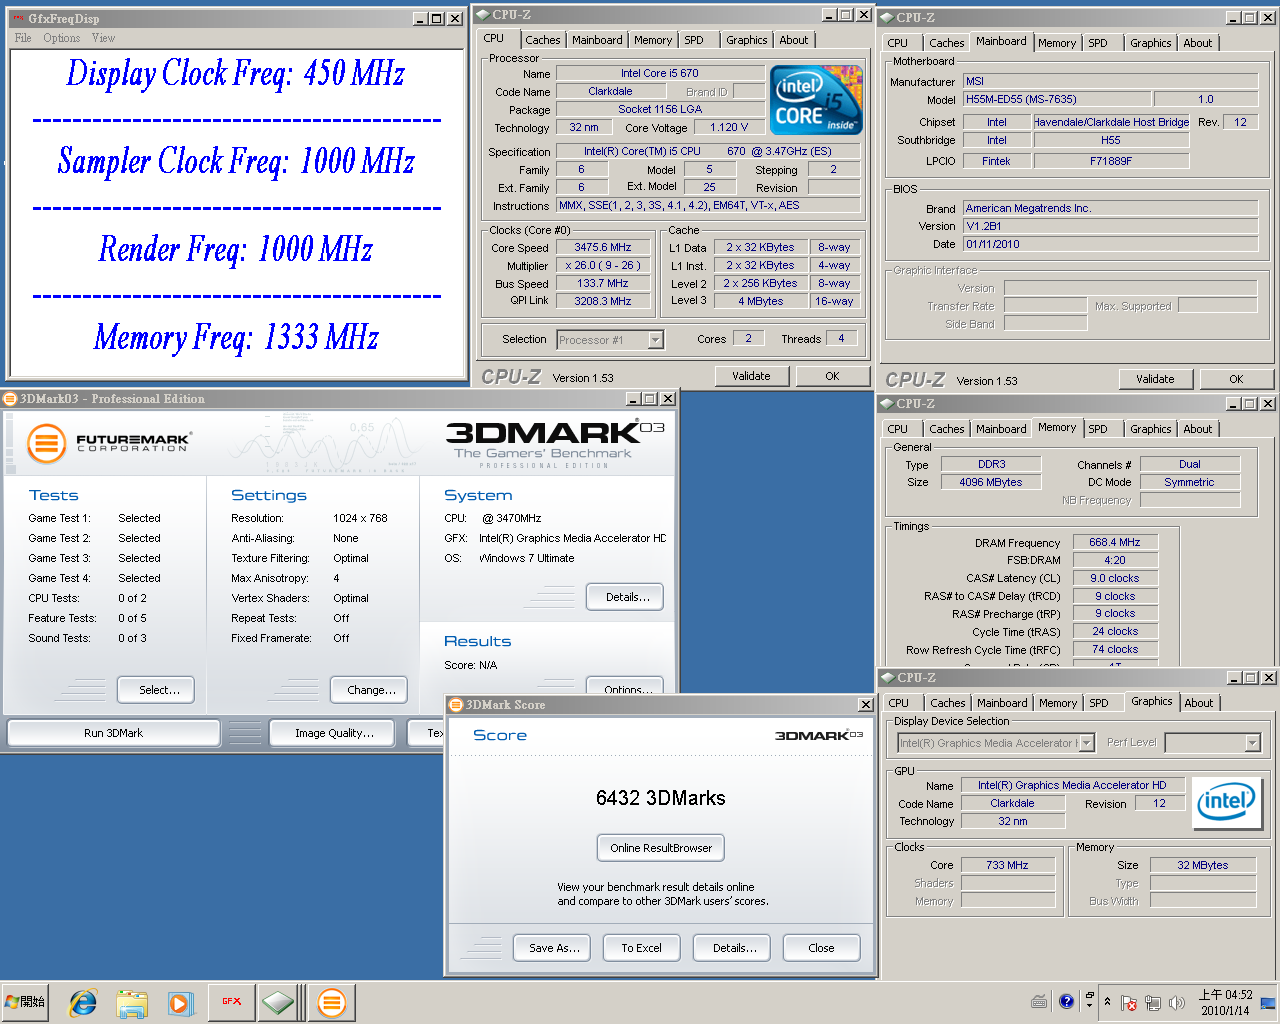Click OK in the Mainboard CPU-Z window

1236,379
